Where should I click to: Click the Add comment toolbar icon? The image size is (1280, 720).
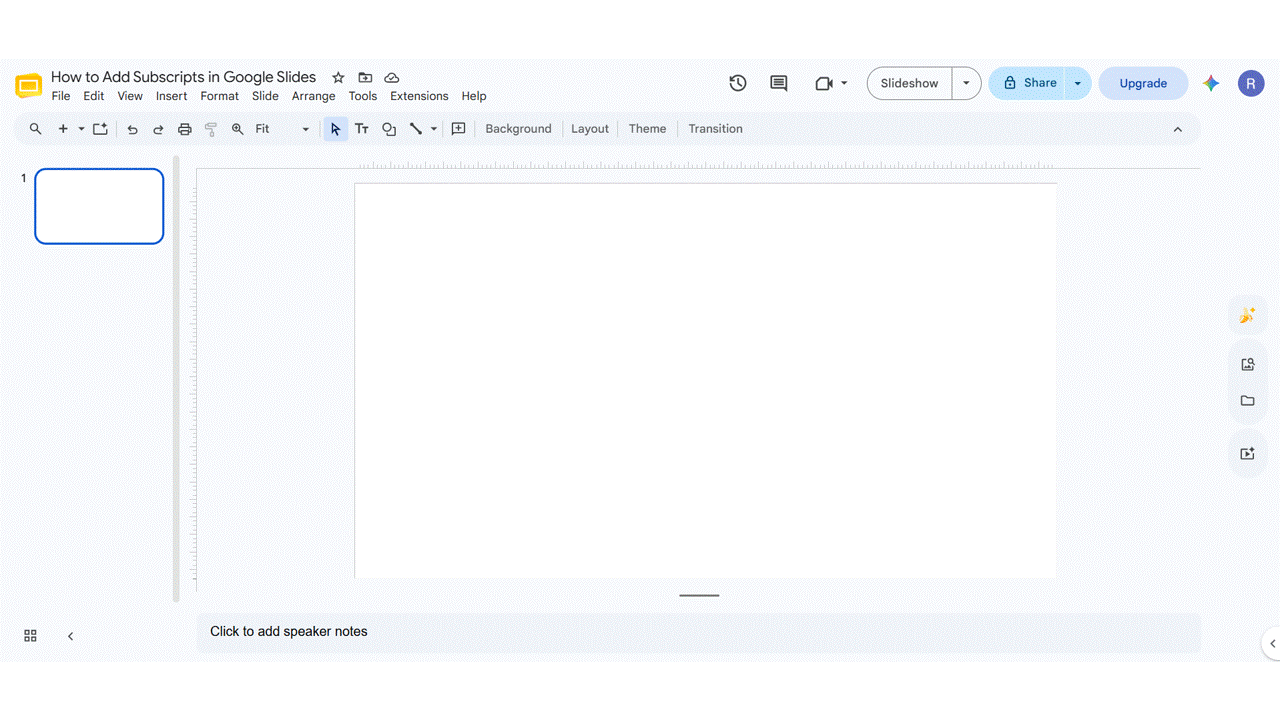tap(459, 129)
